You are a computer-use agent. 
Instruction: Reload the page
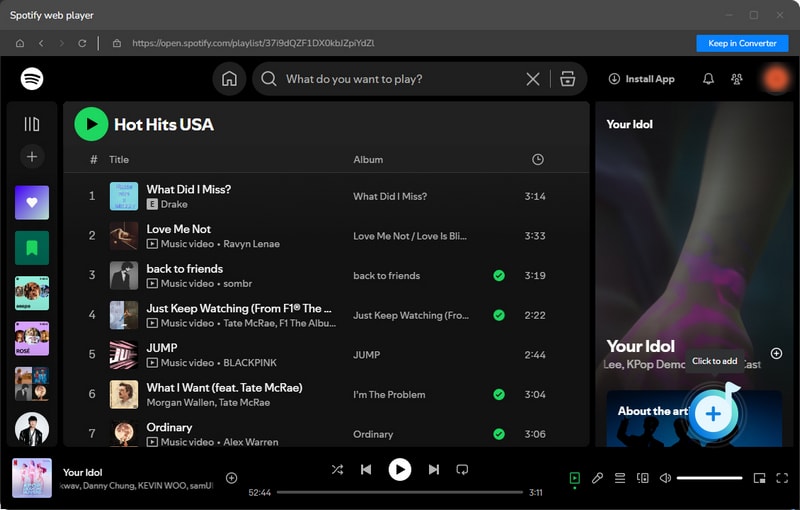coord(82,43)
